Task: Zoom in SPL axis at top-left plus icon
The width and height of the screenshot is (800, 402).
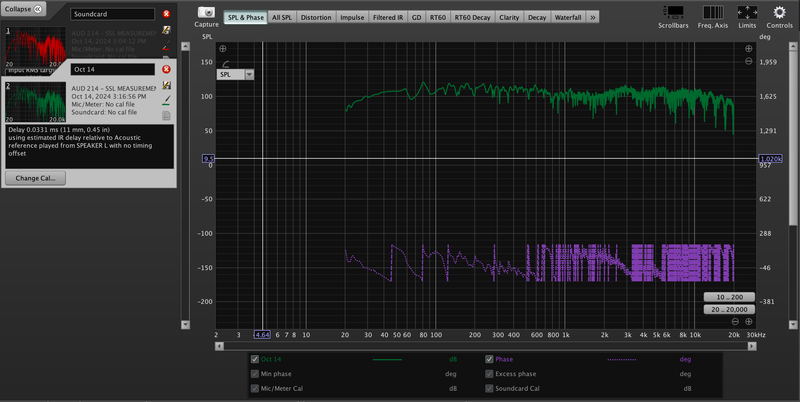Action: 223,48
